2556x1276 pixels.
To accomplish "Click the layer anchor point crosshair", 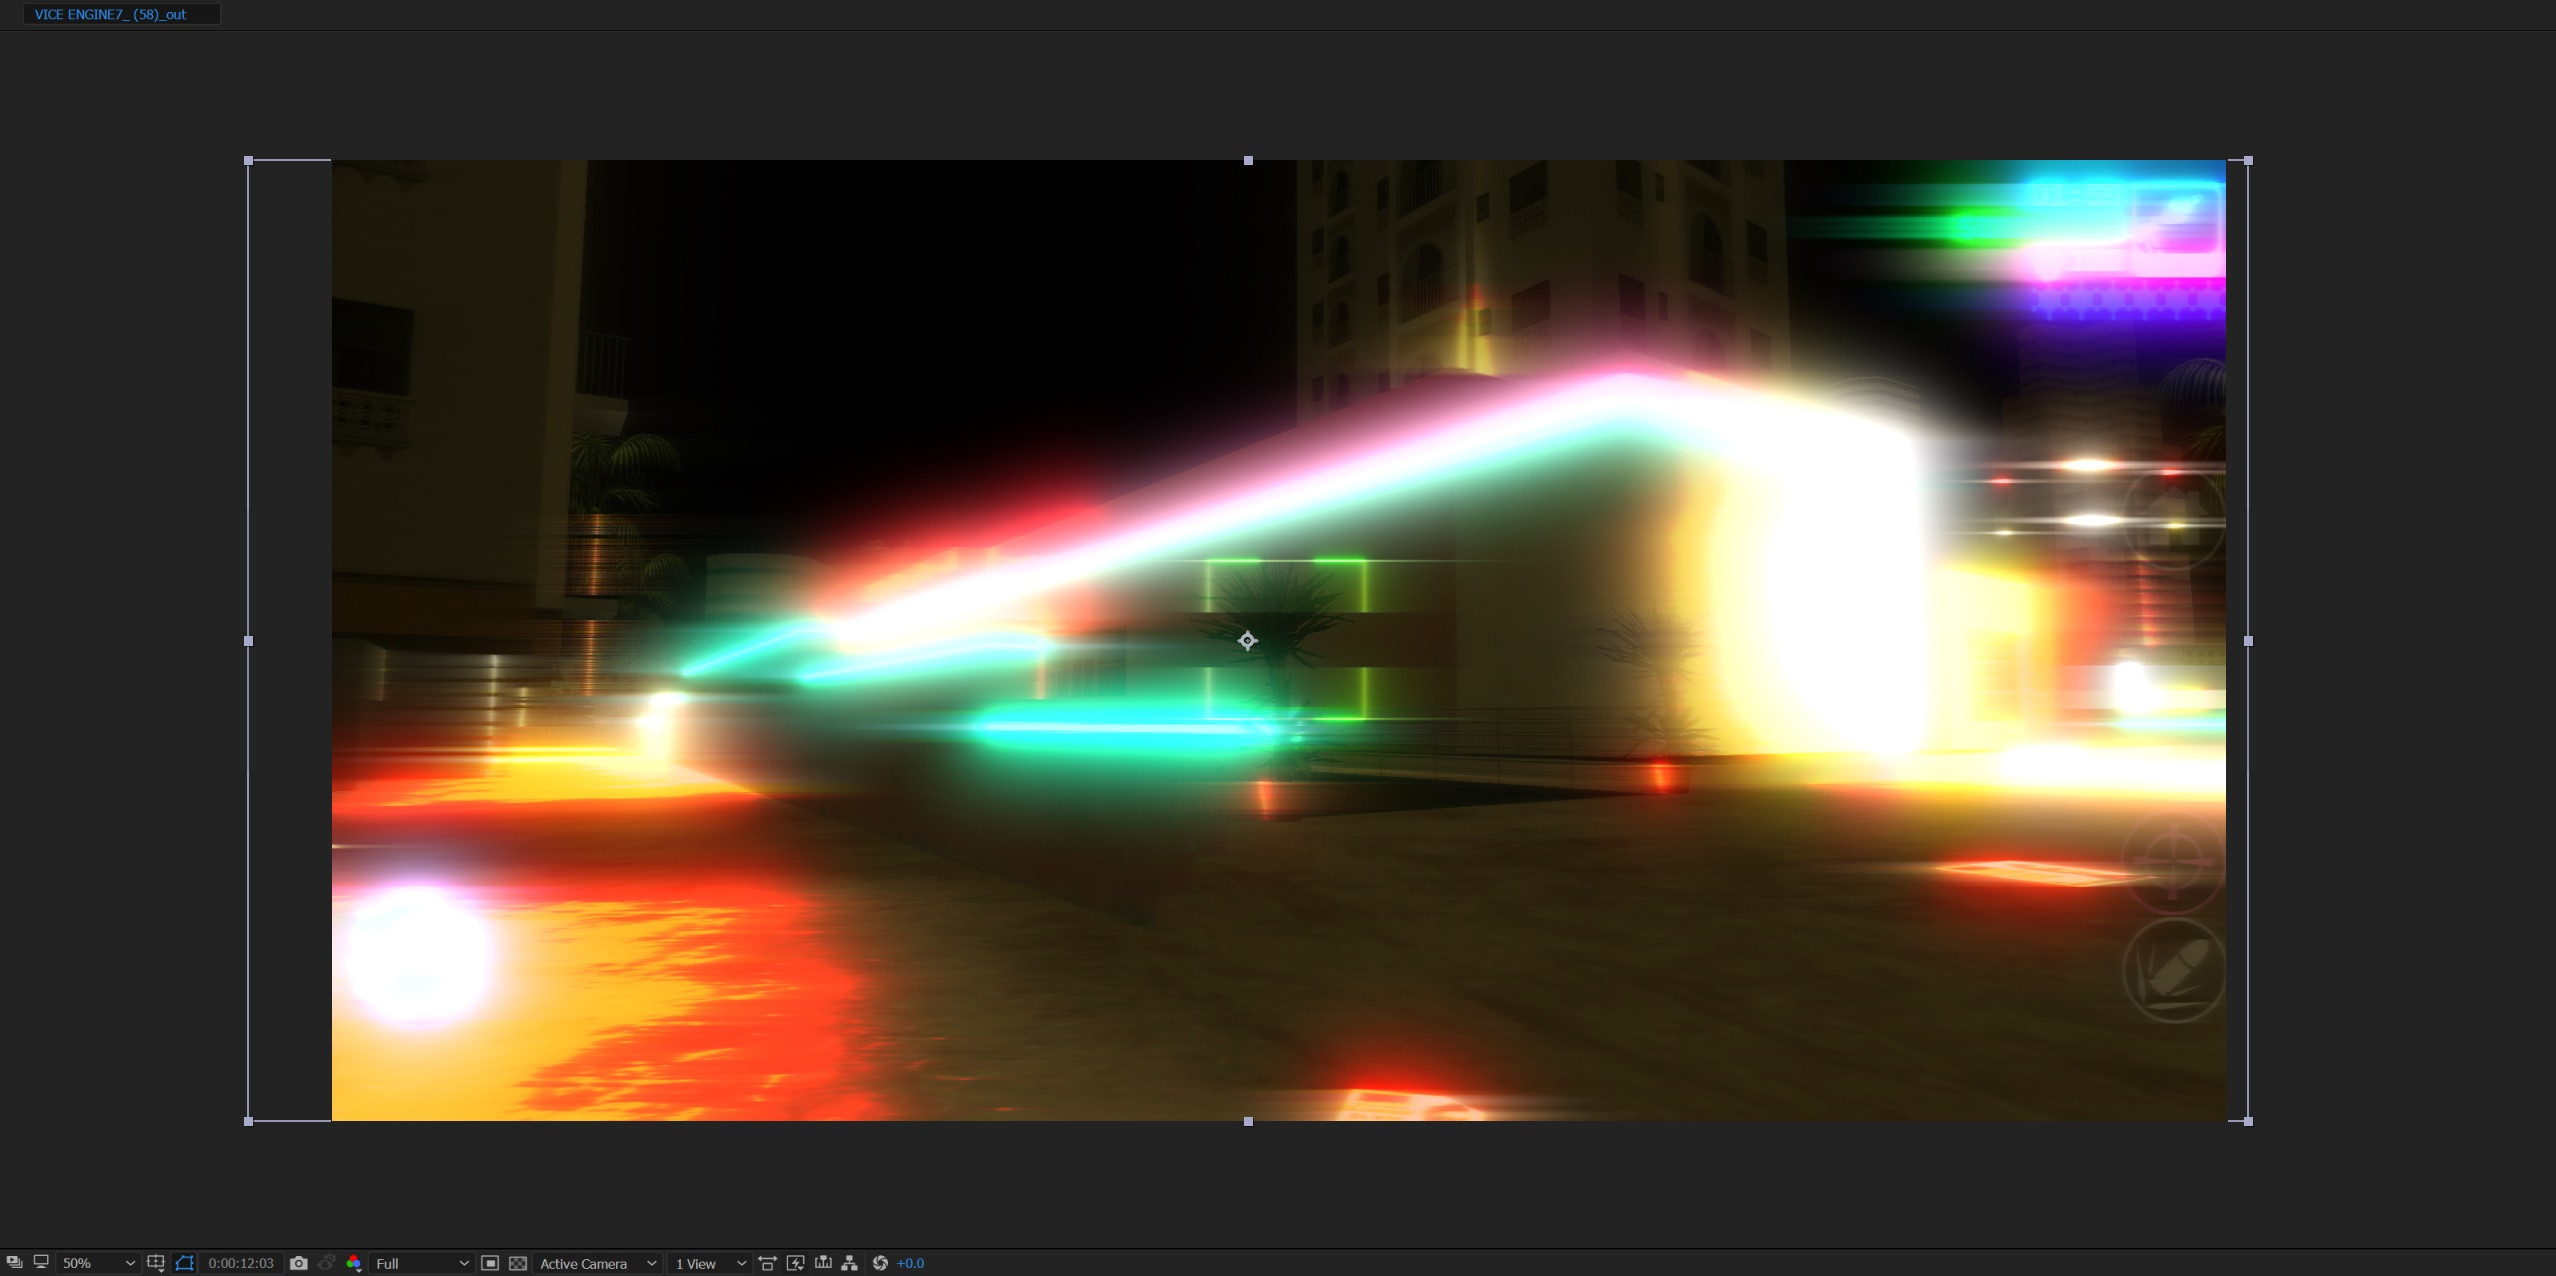I will coord(1247,641).
